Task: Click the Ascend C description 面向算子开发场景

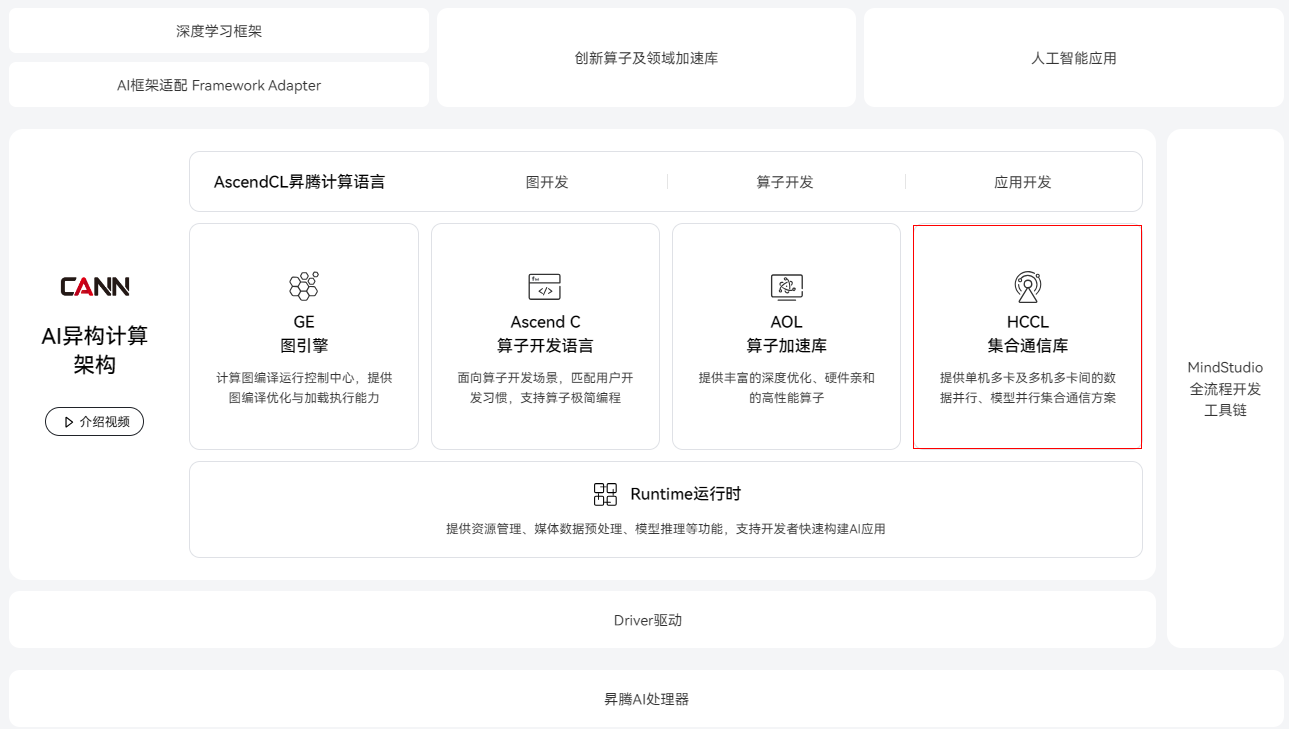Action: 545,388
